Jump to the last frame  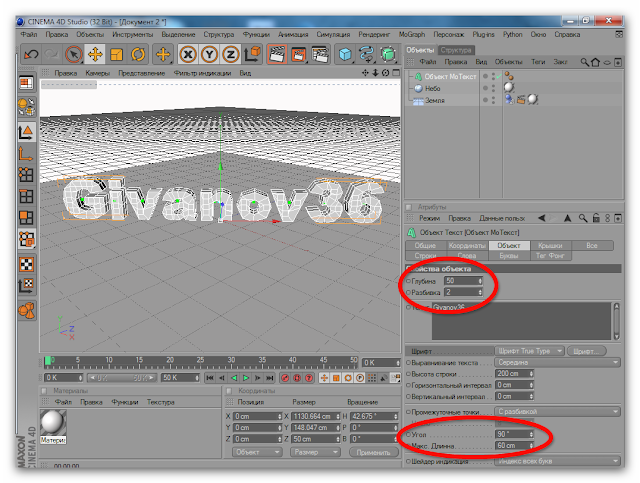[269, 378]
